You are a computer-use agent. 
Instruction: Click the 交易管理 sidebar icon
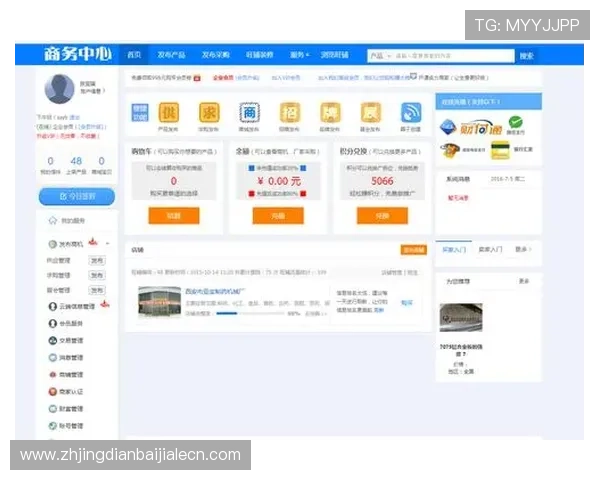[x=52, y=340]
